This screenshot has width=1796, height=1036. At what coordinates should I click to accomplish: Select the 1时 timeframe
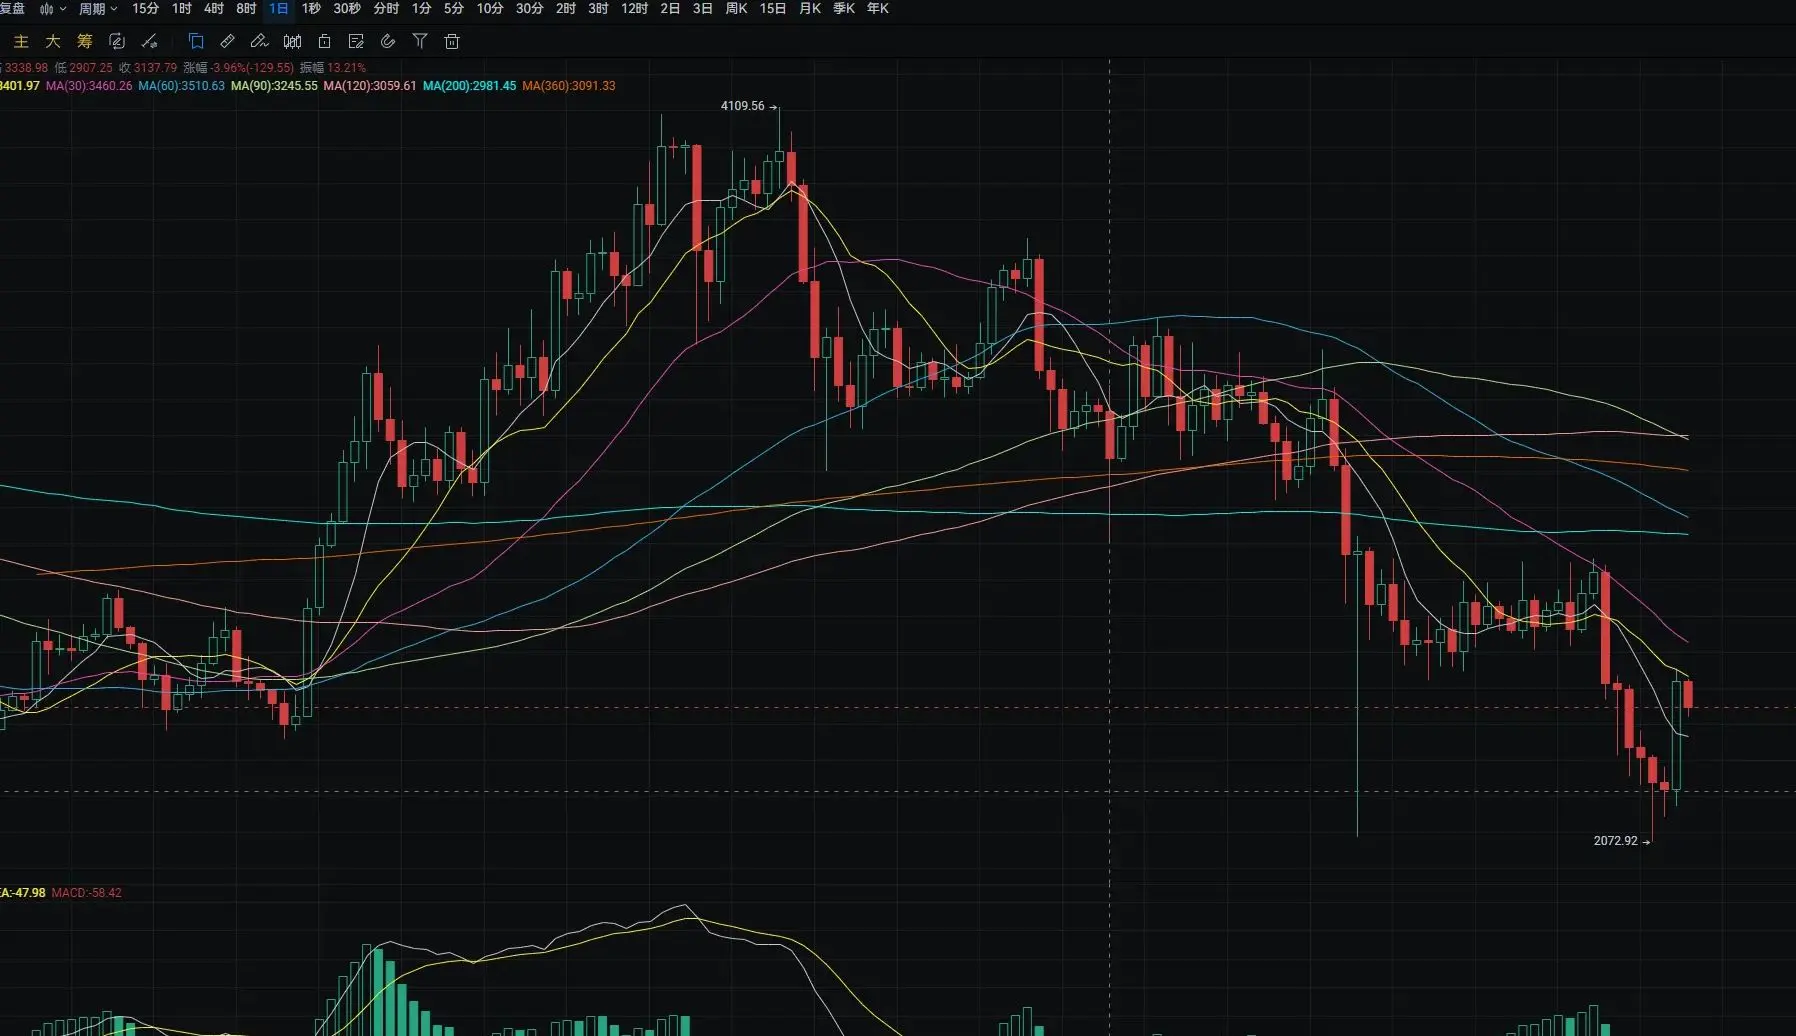click(181, 9)
